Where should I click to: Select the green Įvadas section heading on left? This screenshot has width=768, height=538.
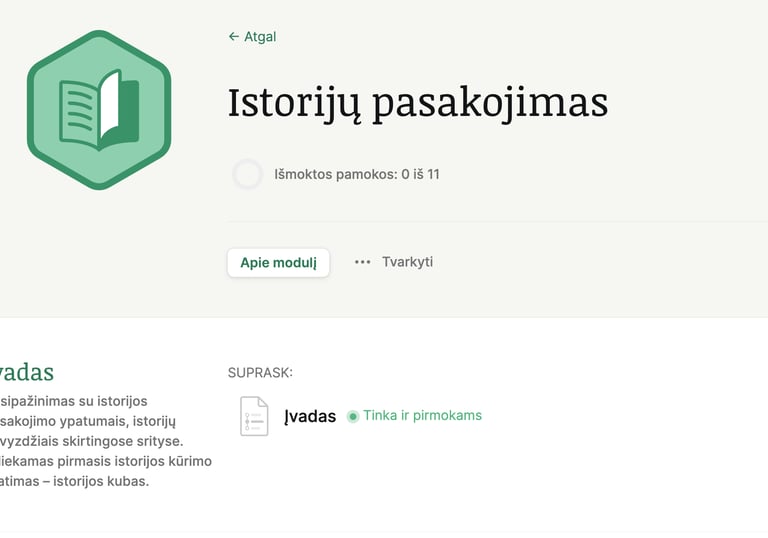point(26,372)
